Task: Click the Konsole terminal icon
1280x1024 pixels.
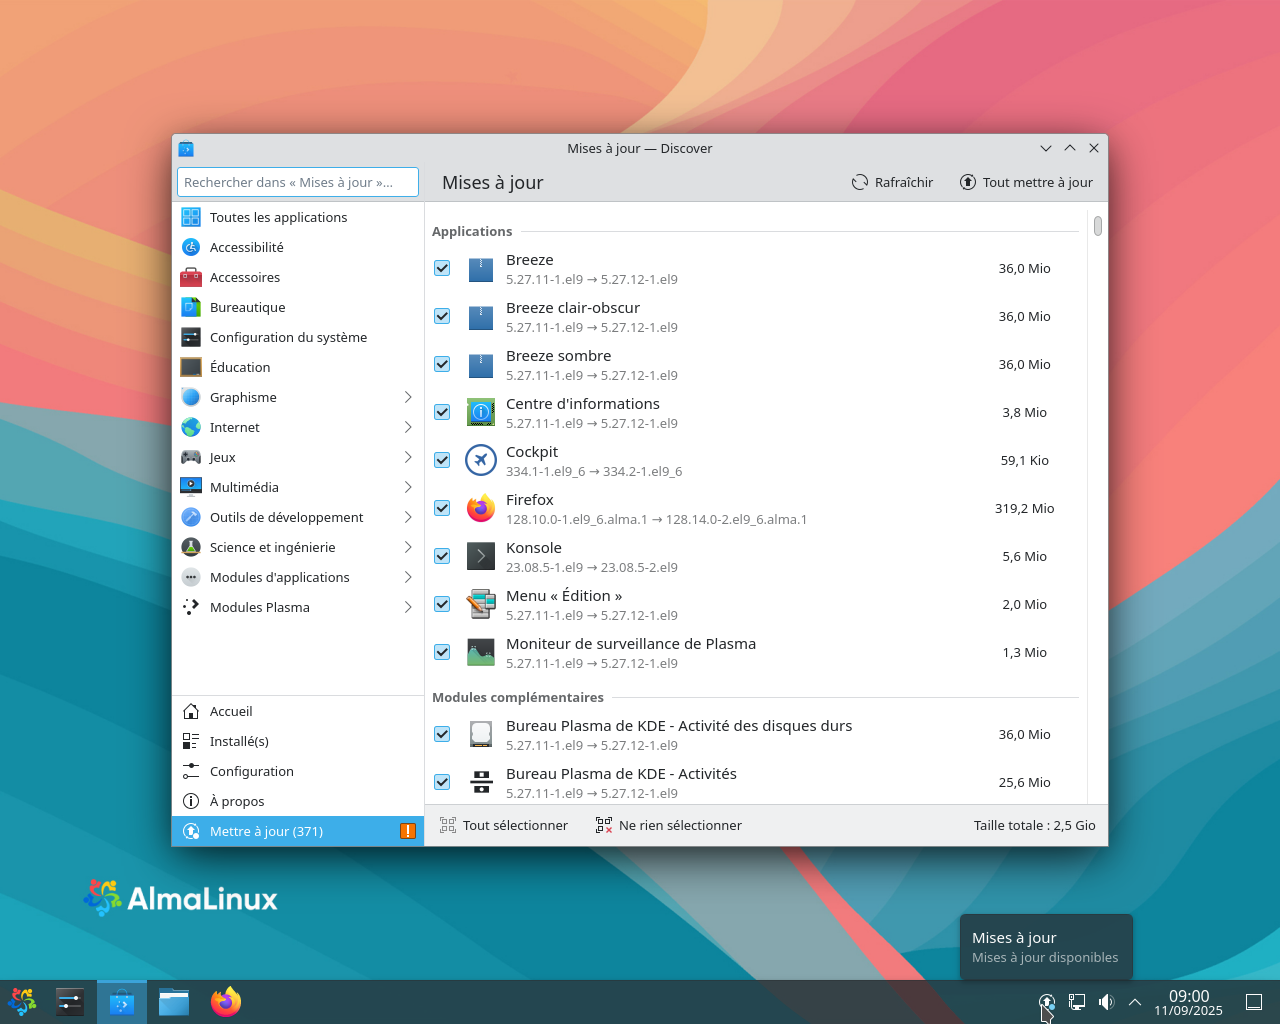Action: pos(481,557)
